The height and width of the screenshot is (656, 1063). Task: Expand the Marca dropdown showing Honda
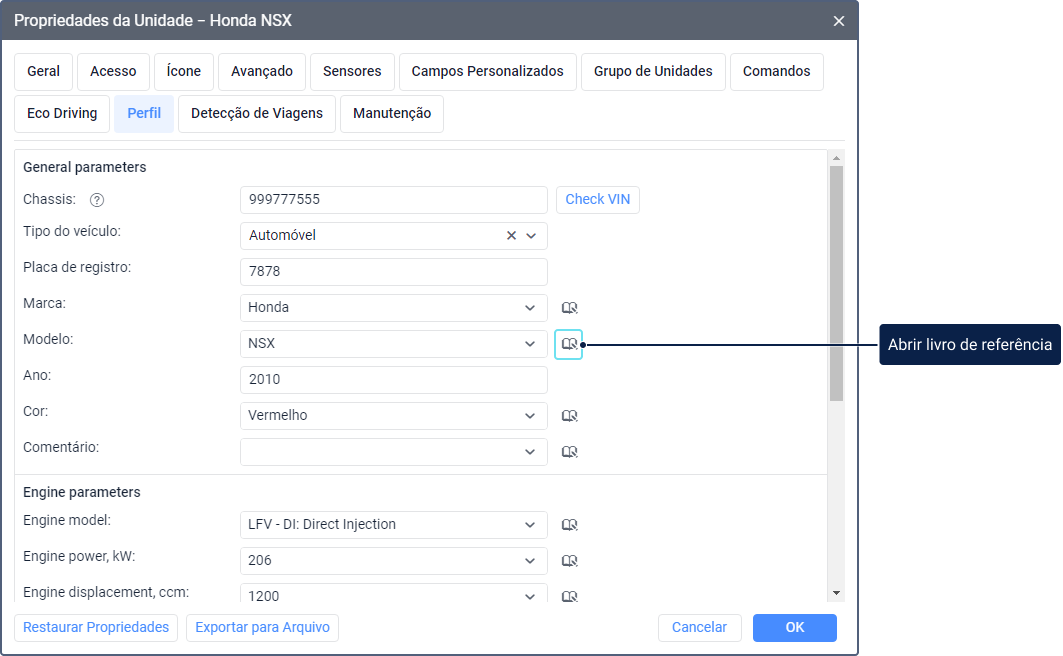tap(530, 308)
